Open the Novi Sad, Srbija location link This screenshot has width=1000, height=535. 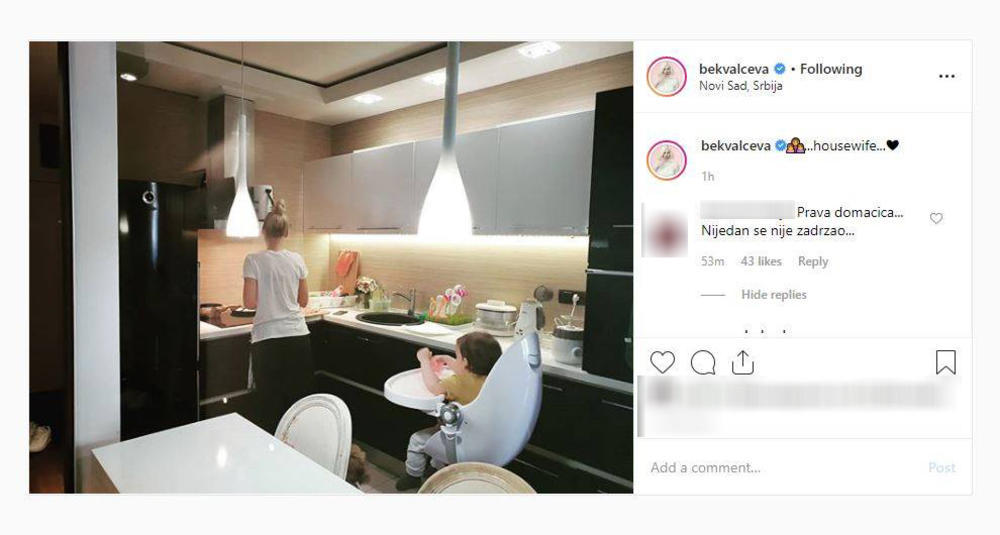pos(740,86)
